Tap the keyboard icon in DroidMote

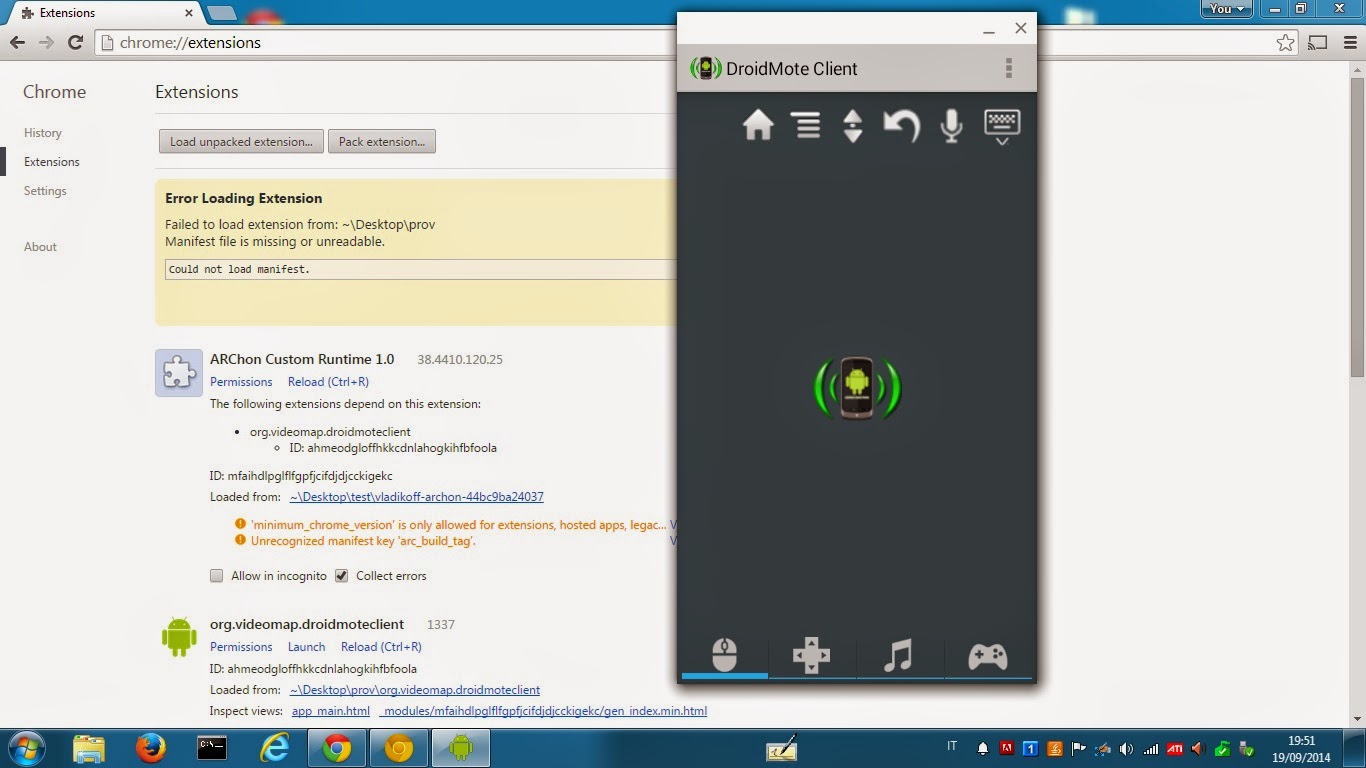click(x=1002, y=127)
